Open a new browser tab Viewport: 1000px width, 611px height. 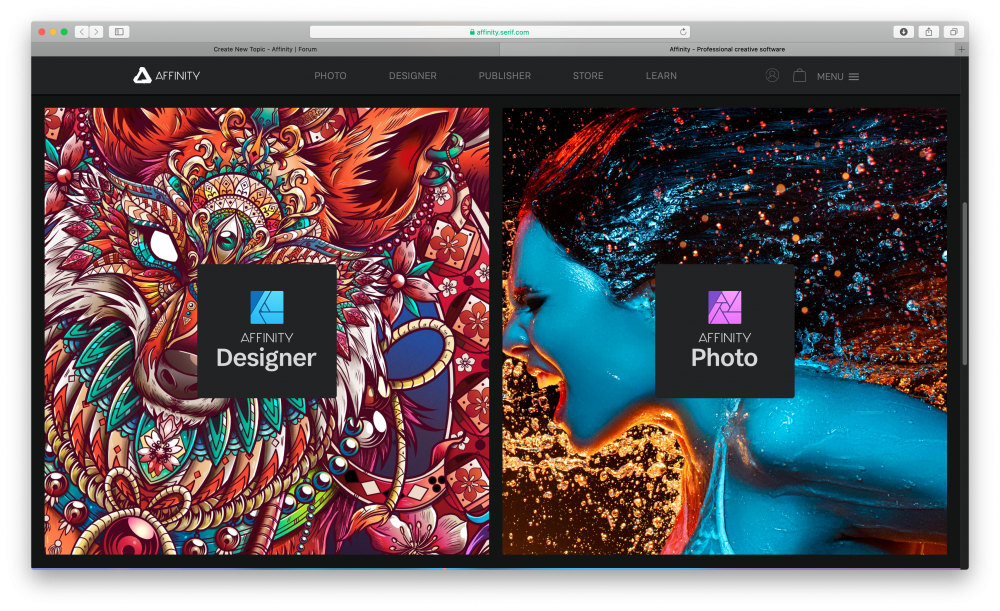[x=962, y=48]
